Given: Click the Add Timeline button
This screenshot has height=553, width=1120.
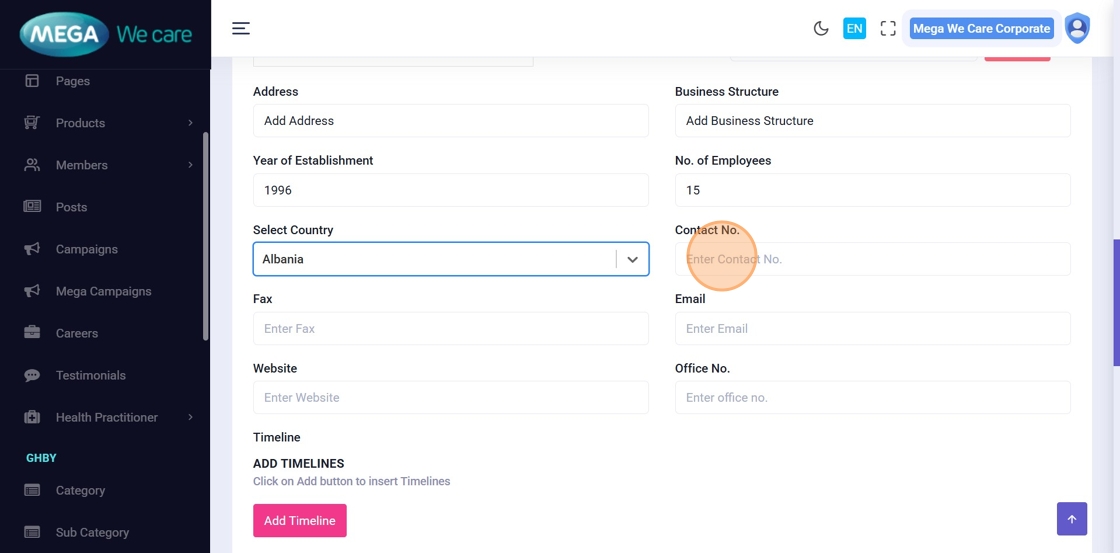Looking at the screenshot, I should [299, 521].
